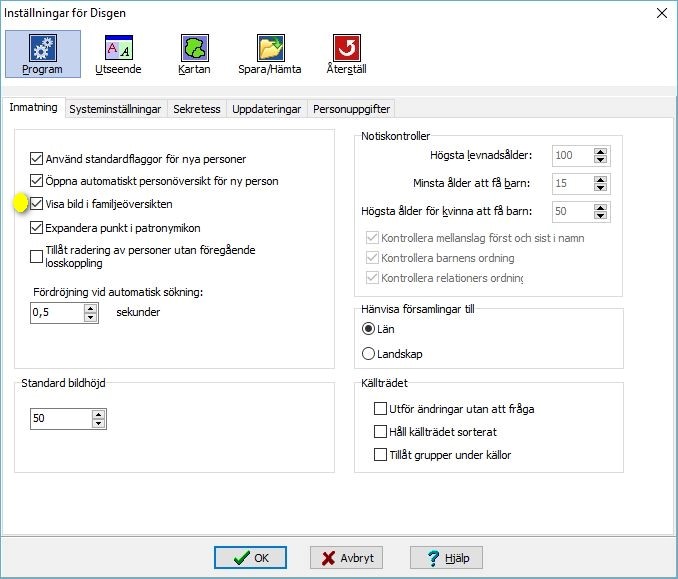The height and width of the screenshot is (579, 678).
Task: Open the Utseende appearance settings
Action: click(118, 54)
